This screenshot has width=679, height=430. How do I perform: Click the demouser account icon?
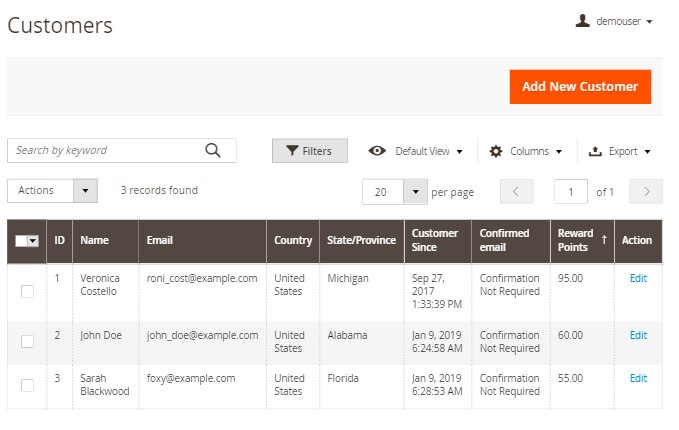pyautogui.click(x=582, y=21)
